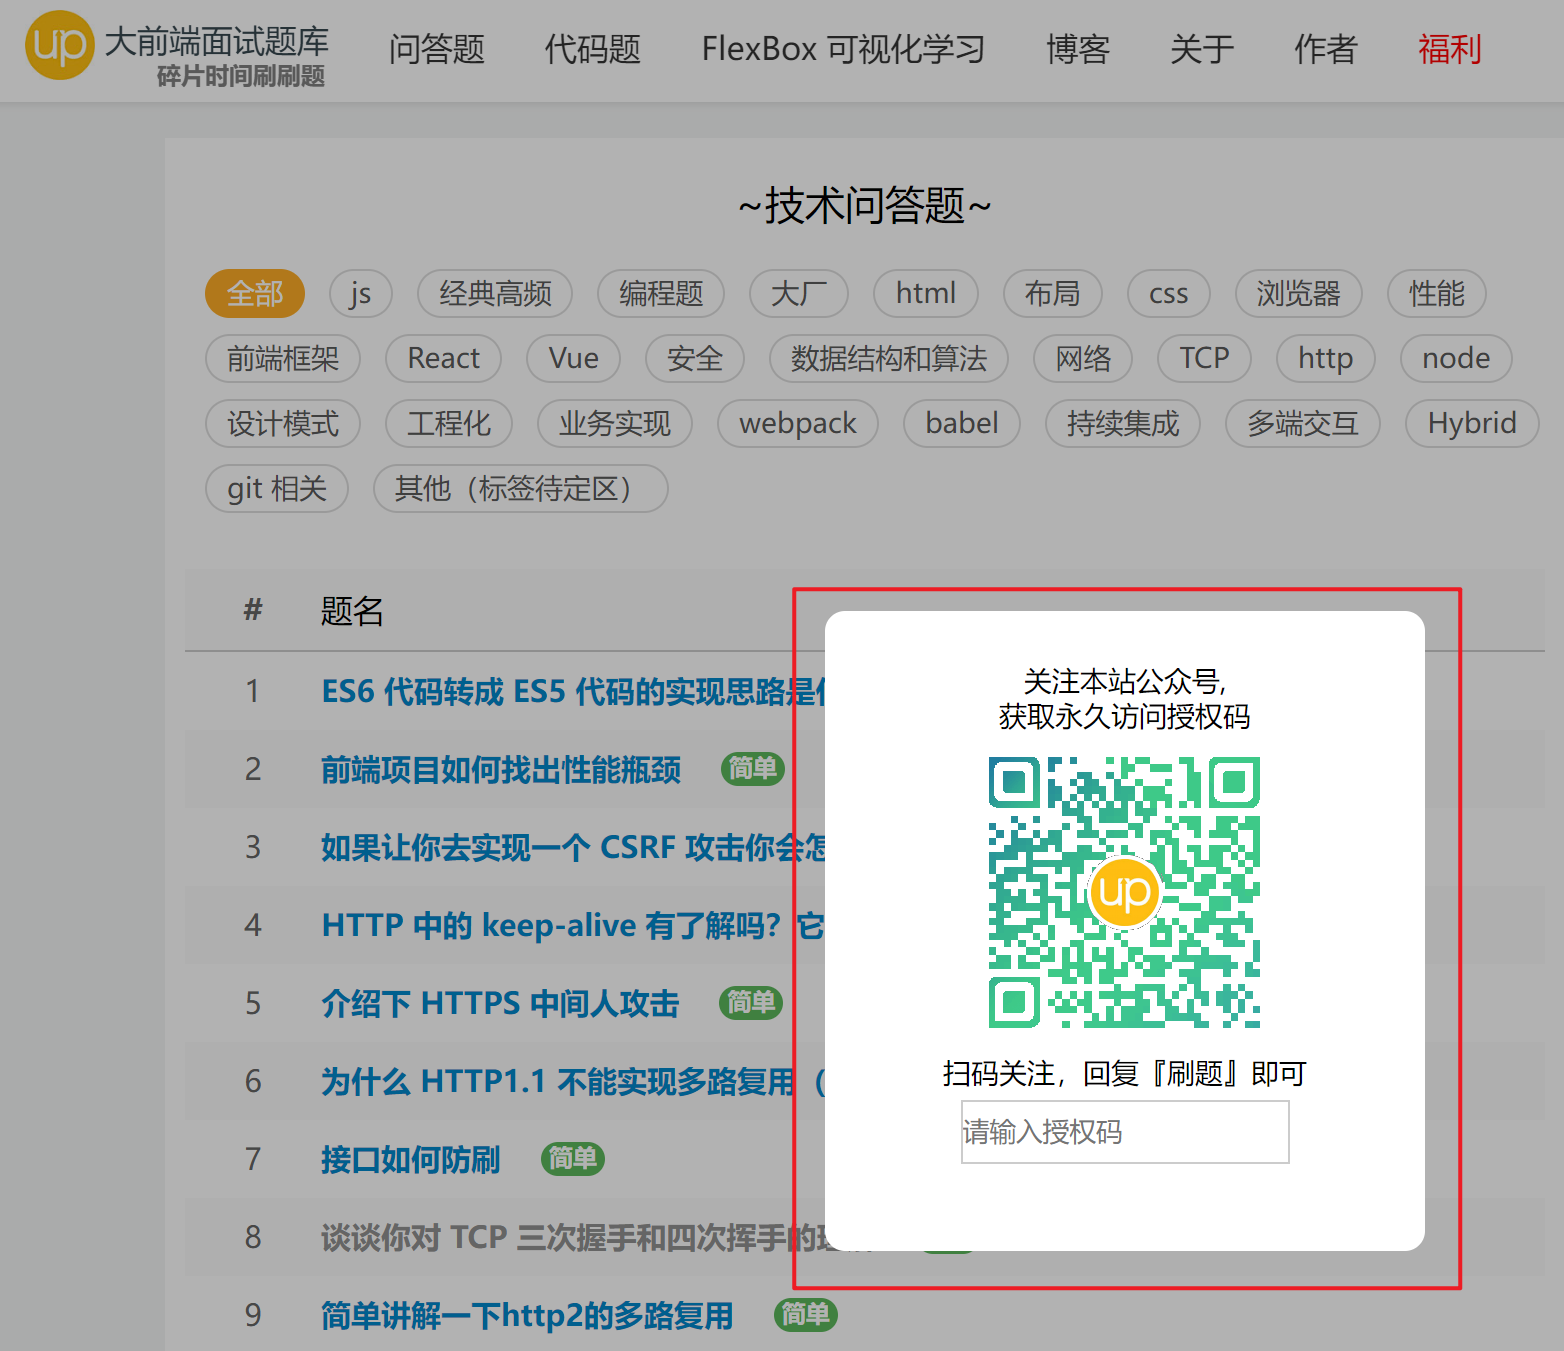Open 前端项目如何找出性能瓶颈 question

pos(501,769)
